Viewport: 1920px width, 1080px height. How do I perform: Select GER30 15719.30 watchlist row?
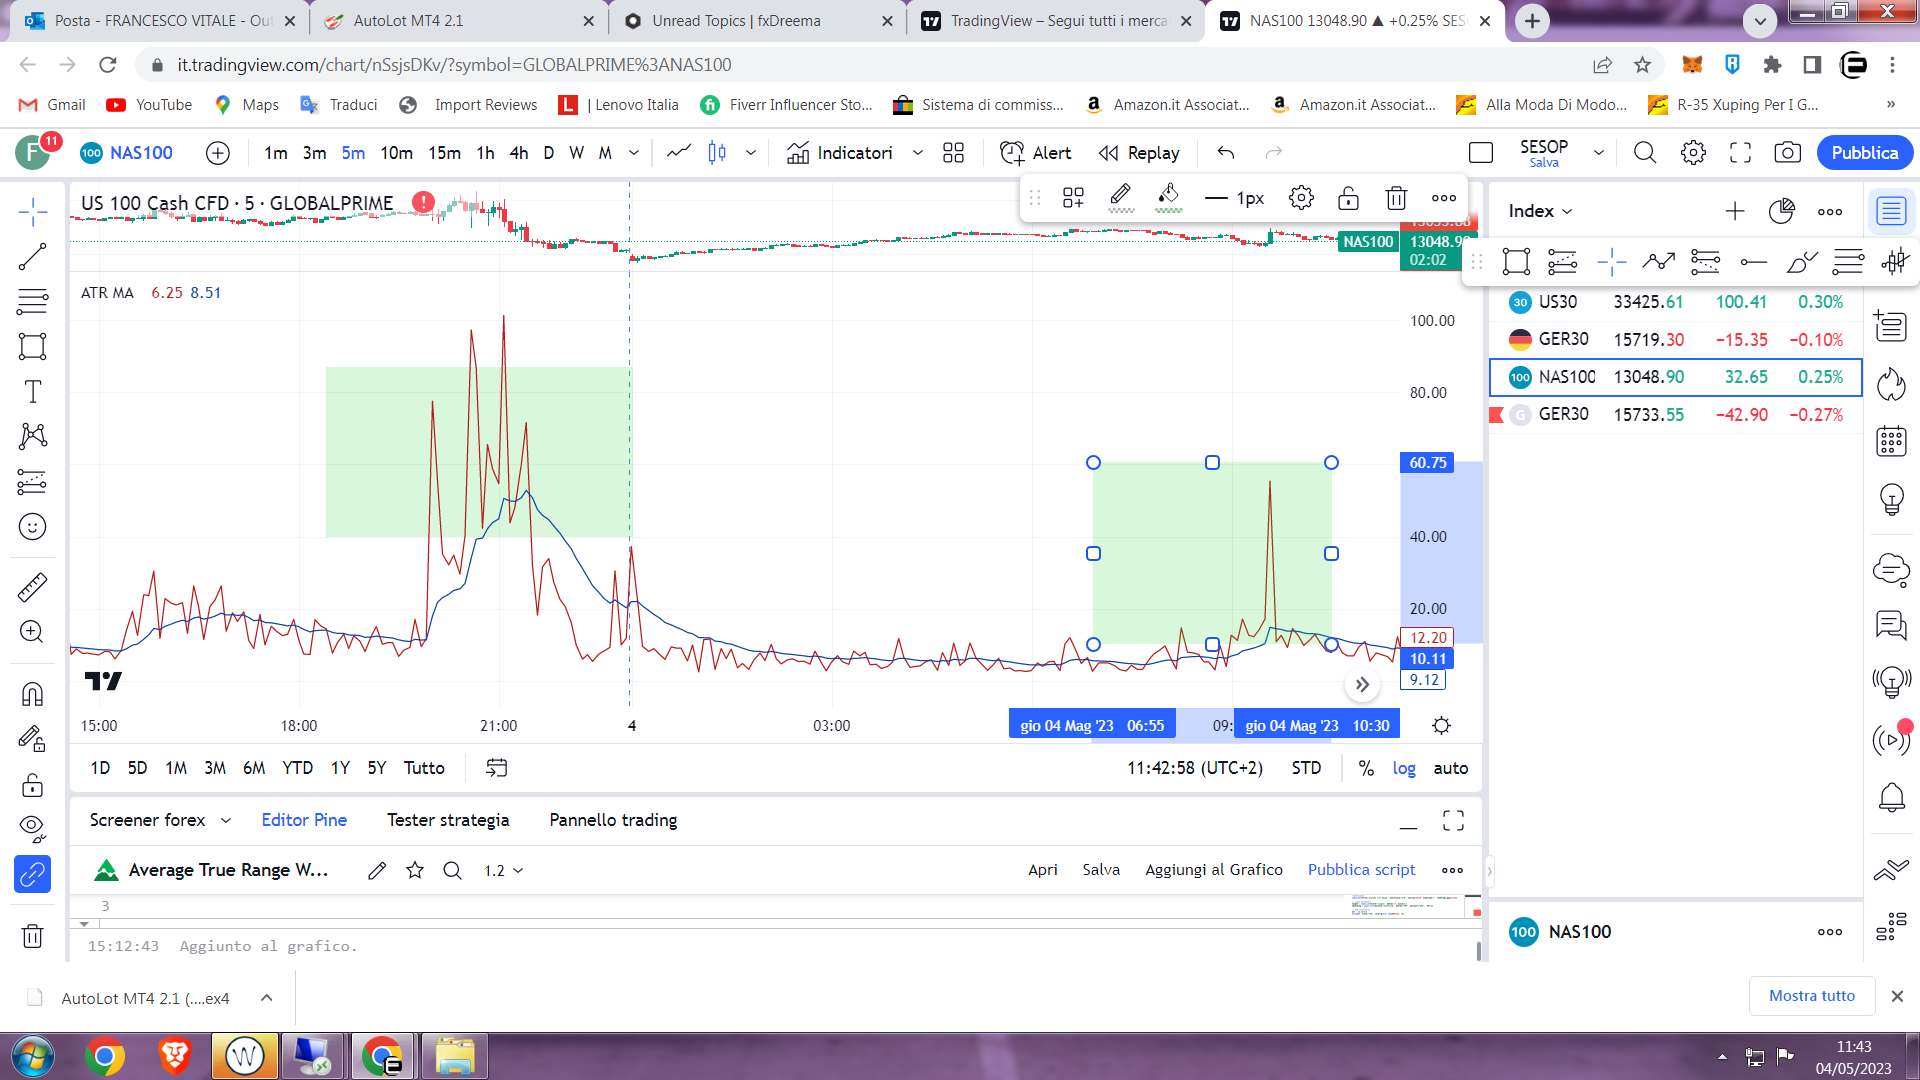coord(1676,340)
